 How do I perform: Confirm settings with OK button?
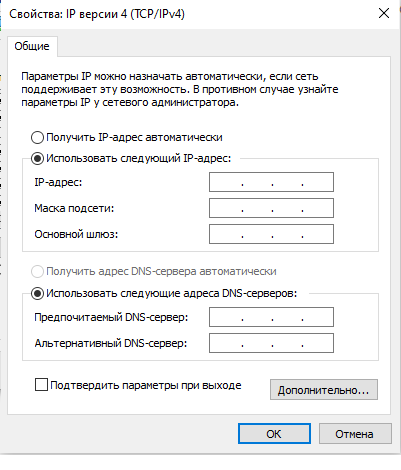(x=274, y=434)
